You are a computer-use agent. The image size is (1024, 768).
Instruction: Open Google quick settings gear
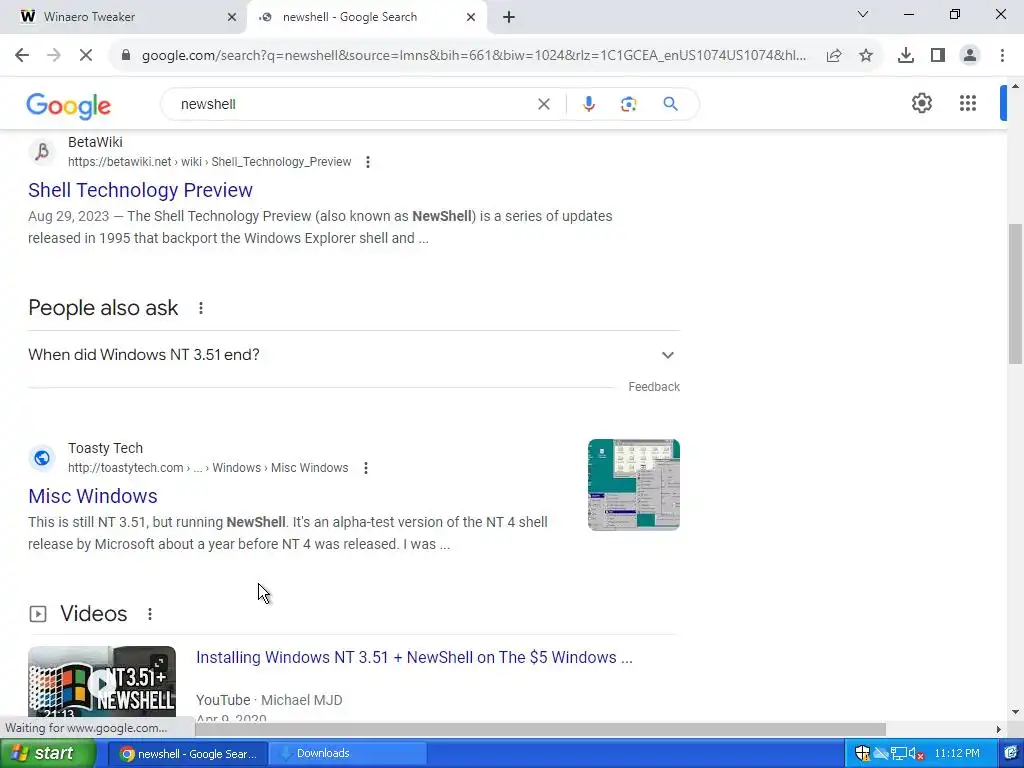[921, 103]
